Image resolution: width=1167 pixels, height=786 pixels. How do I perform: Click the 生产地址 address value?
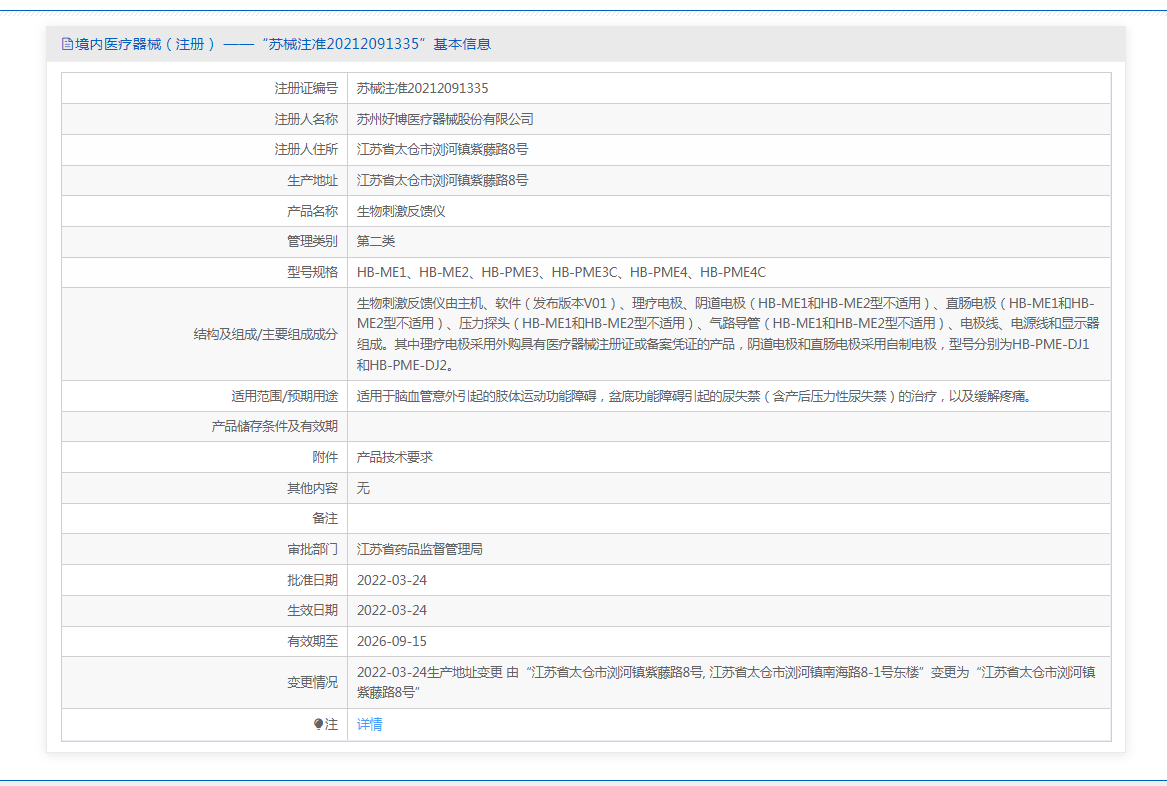[x=442, y=181]
